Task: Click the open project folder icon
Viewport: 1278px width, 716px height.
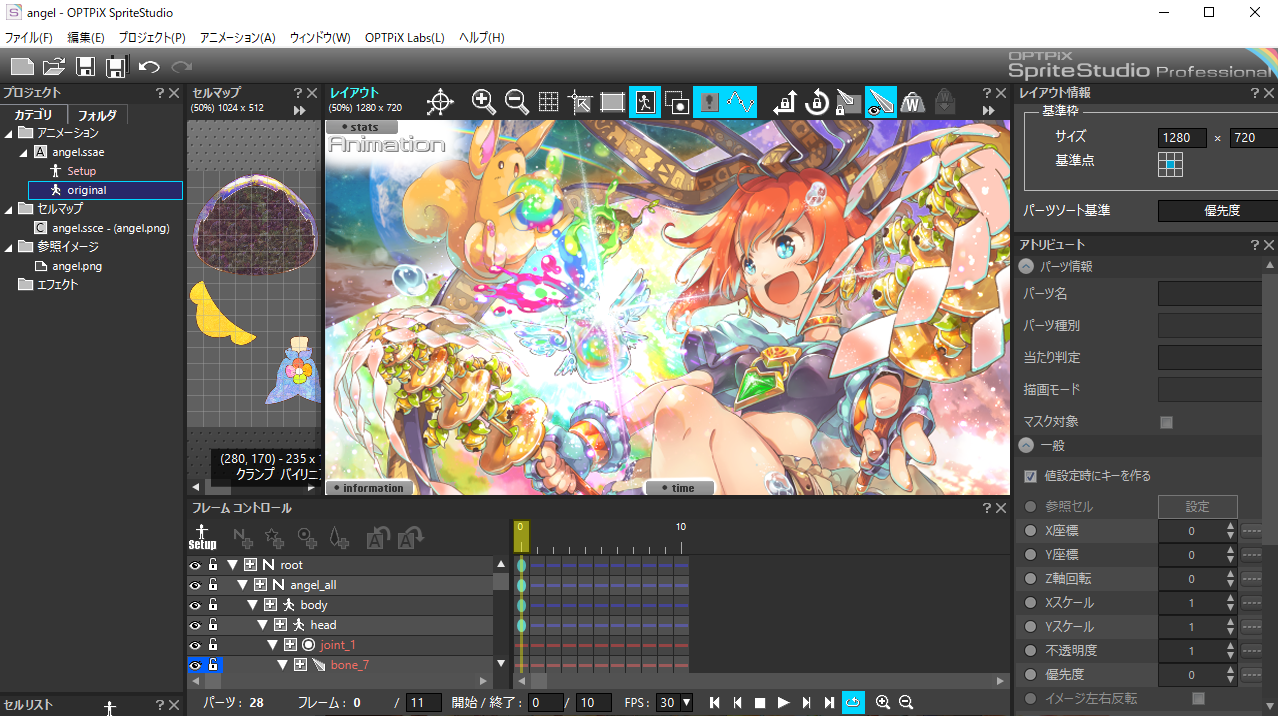Action: [x=54, y=67]
